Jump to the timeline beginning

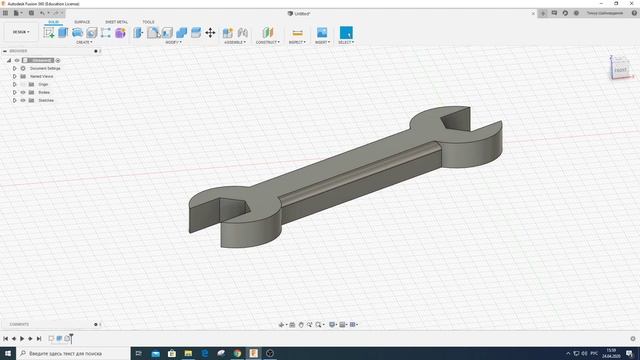[5, 338]
